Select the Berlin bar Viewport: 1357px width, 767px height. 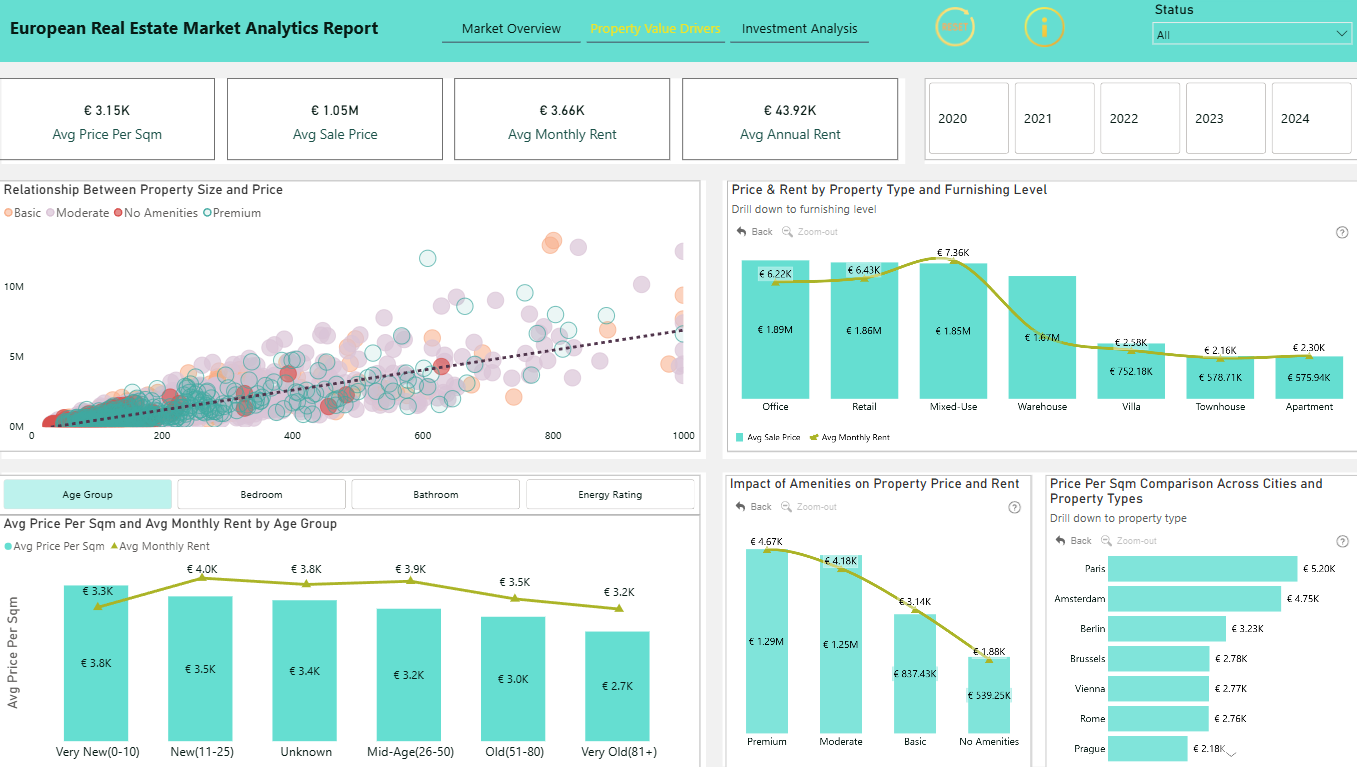tap(1167, 629)
